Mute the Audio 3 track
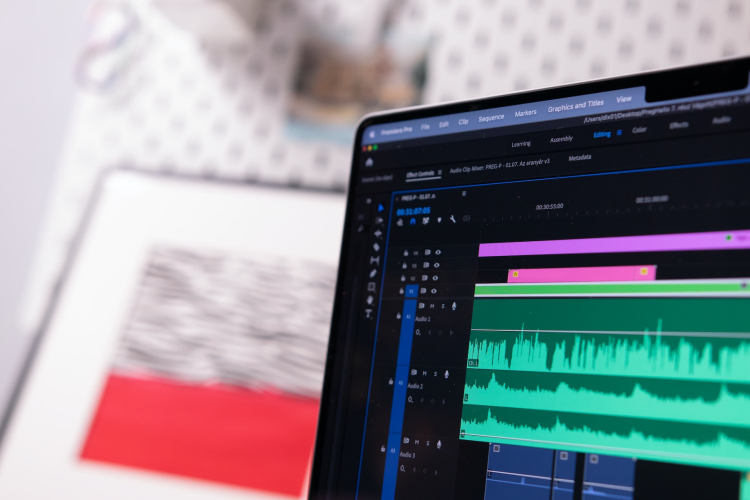 pyautogui.click(x=417, y=443)
